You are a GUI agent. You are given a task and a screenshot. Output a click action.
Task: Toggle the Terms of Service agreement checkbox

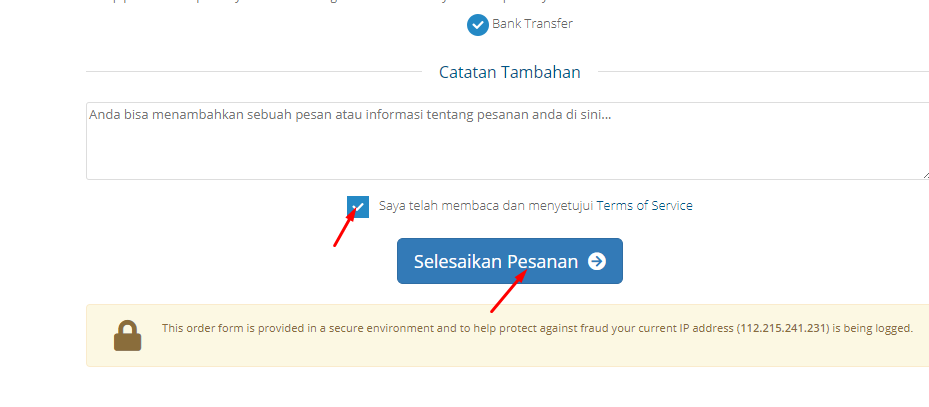pyautogui.click(x=358, y=207)
